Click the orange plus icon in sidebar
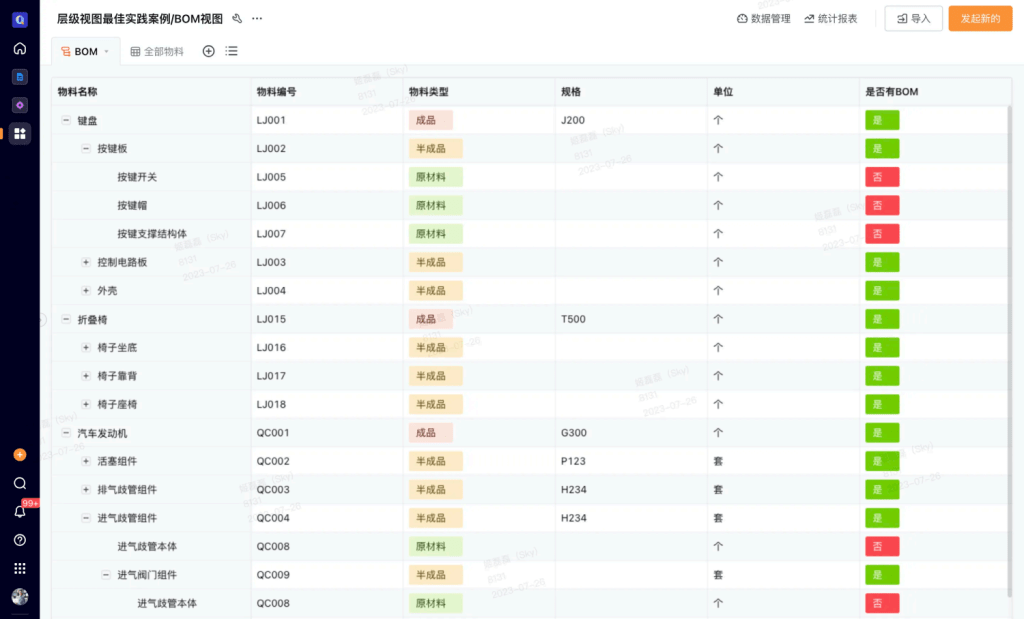Image resolution: width=1024 pixels, height=619 pixels. (x=20, y=454)
